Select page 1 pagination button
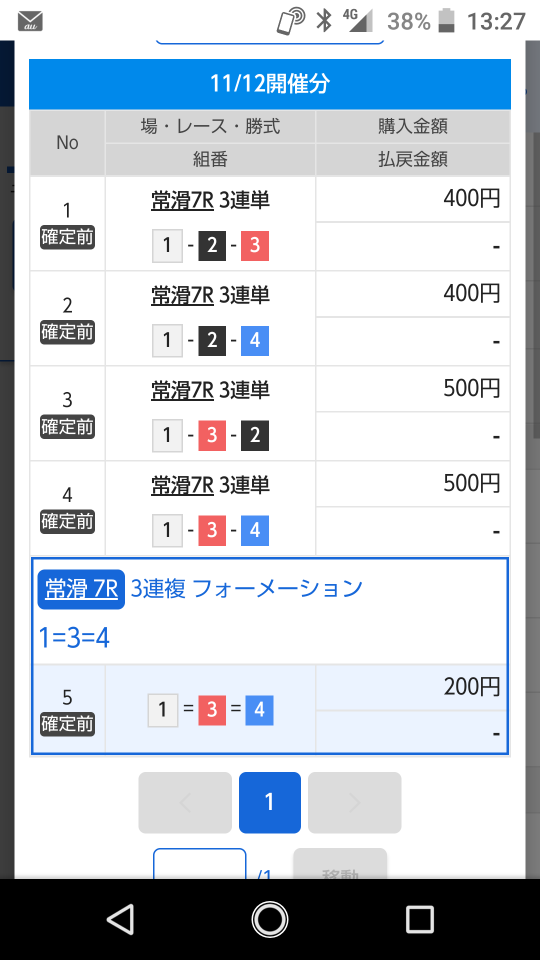 (x=269, y=802)
